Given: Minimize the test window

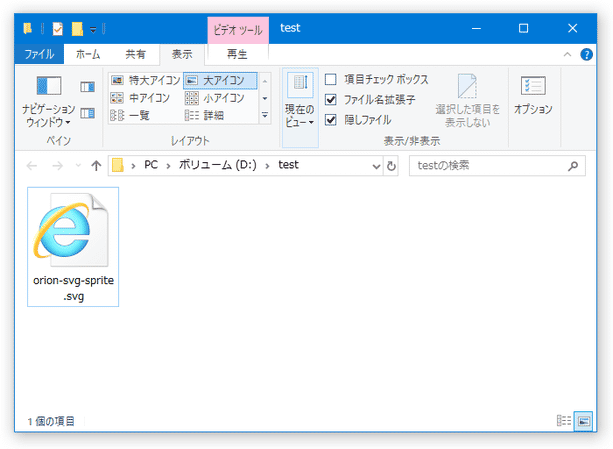Looking at the screenshot, I should coord(476,29).
